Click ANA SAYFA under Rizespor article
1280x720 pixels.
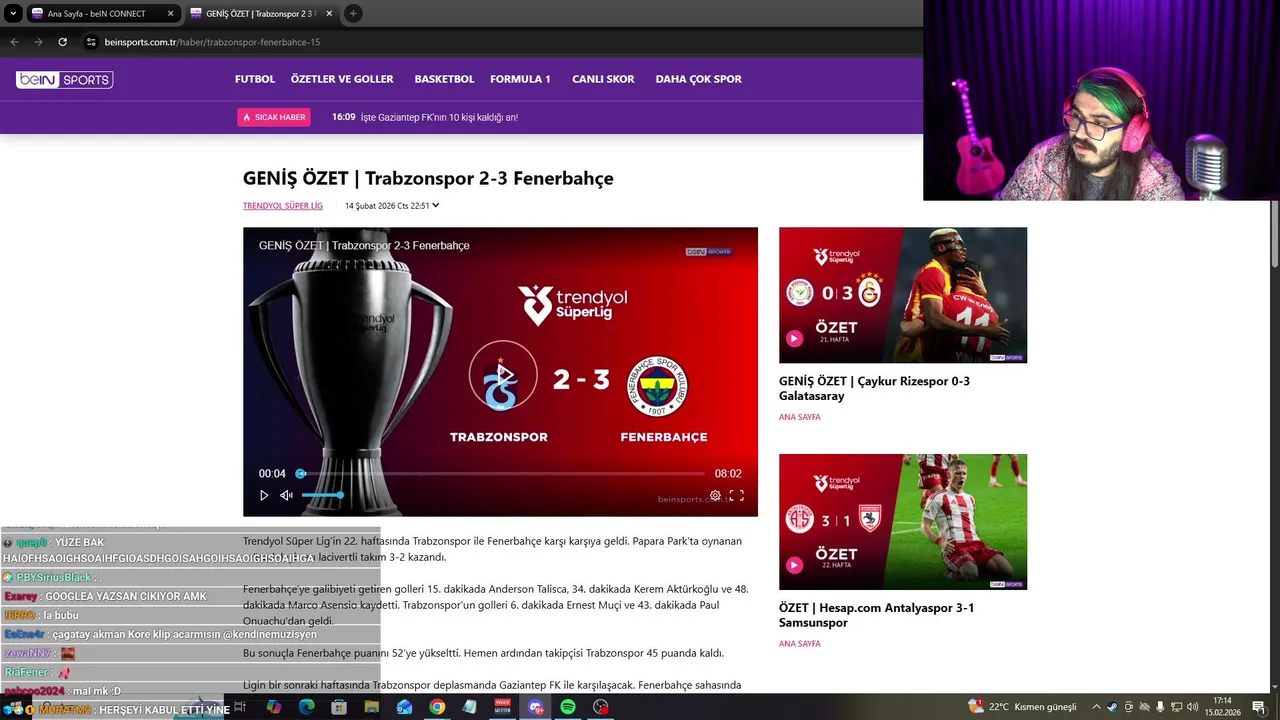point(800,417)
